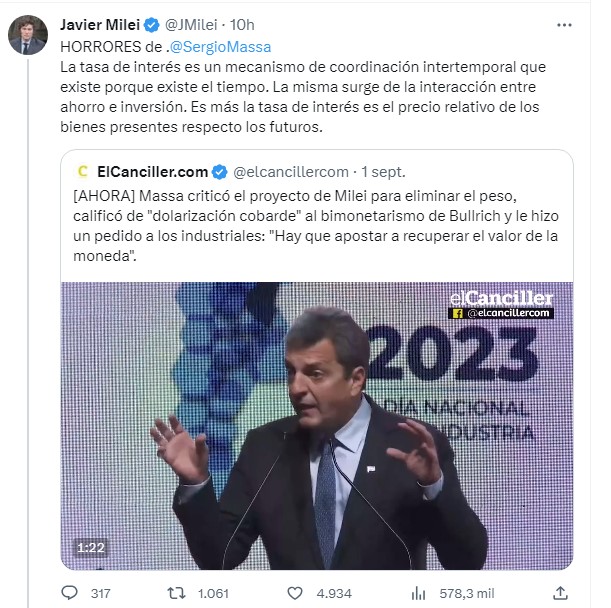Retweet this post using the arrows icon

click(176, 593)
